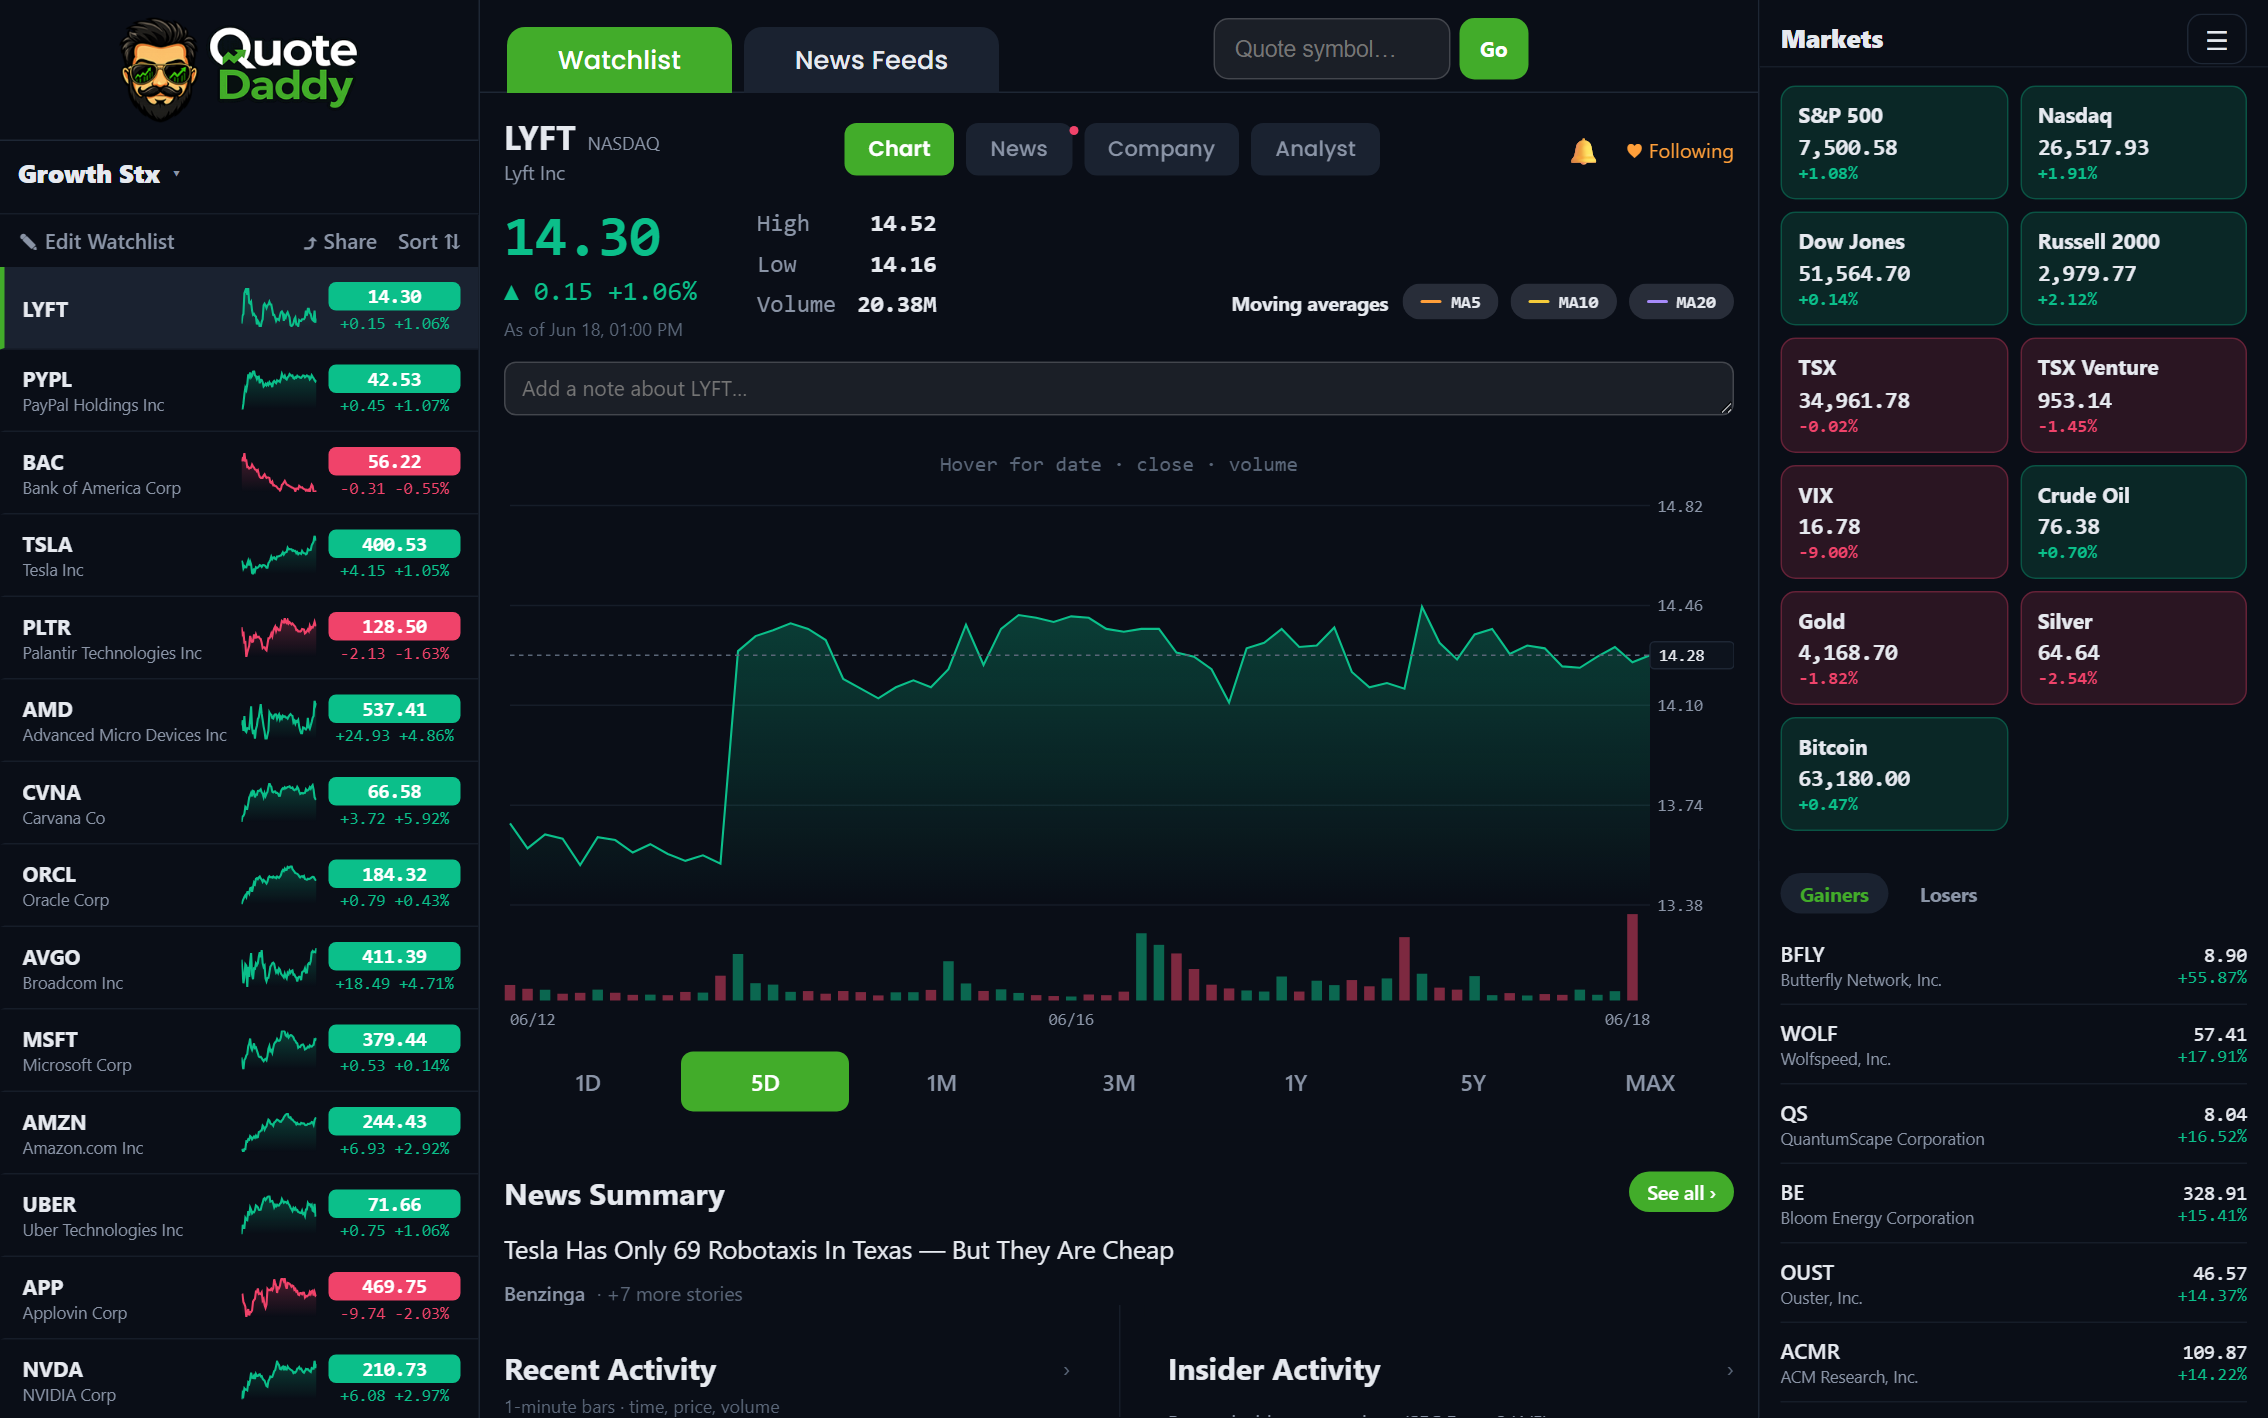Open the +7 more stories link
Screen dimensions: 2268x1418
point(675,1295)
